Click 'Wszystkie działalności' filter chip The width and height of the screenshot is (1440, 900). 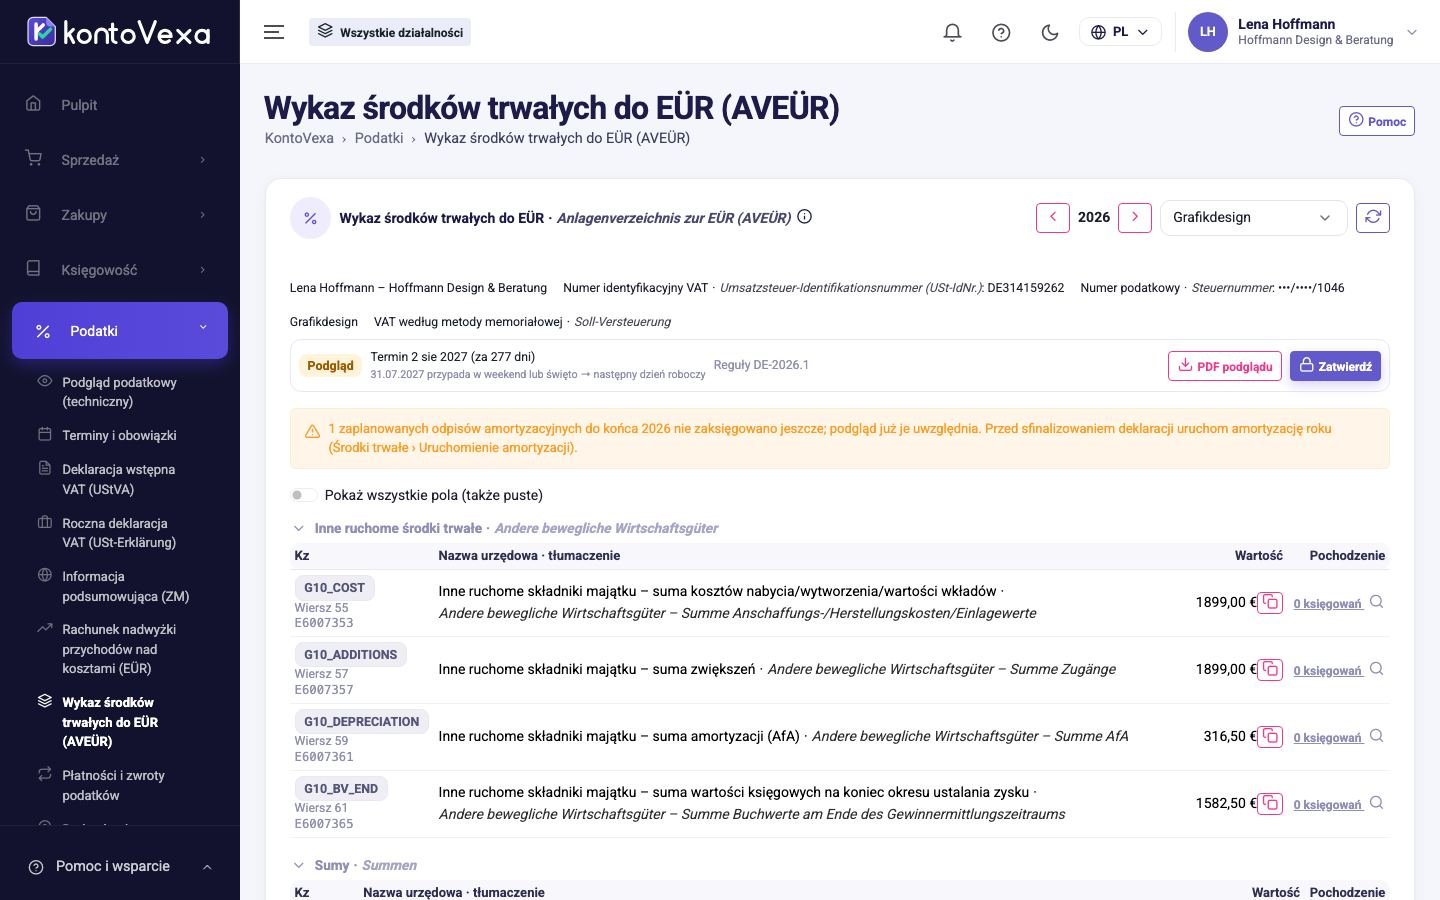tap(390, 32)
